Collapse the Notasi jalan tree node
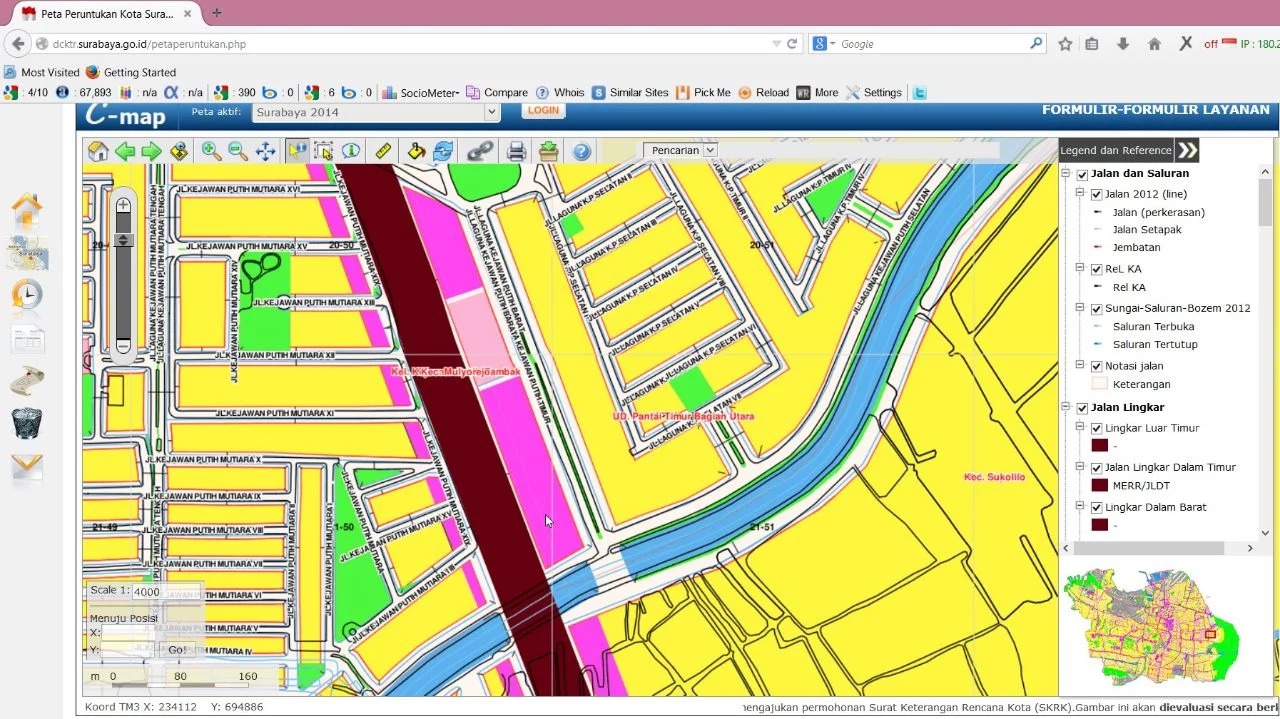The width and height of the screenshot is (1280, 719). click(1081, 365)
